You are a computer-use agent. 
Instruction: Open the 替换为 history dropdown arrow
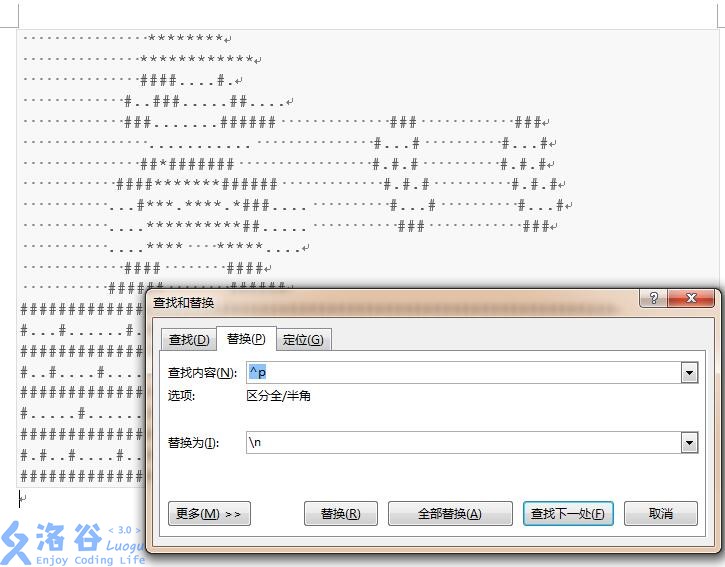[689, 443]
